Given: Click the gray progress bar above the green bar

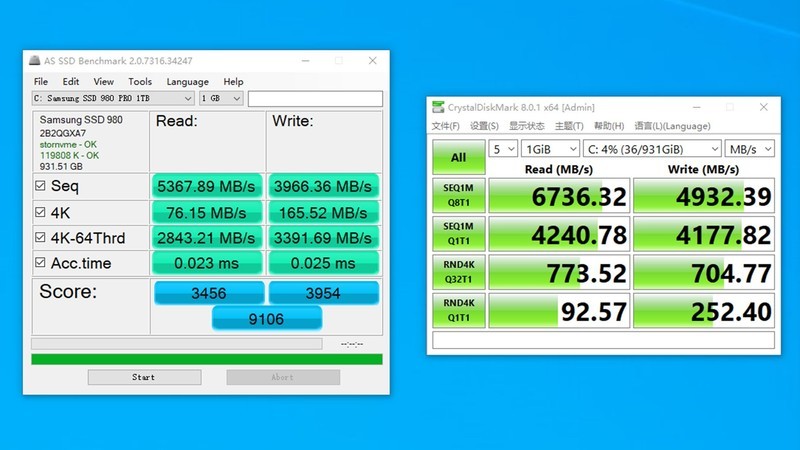Looking at the screenshot, I should [177, 344].
